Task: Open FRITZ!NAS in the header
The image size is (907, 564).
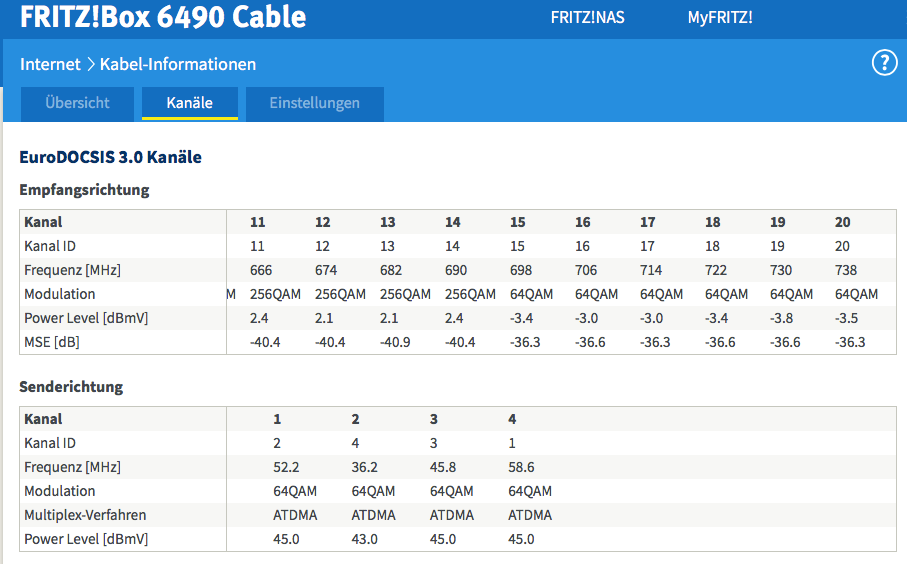Action: [587, 17]
